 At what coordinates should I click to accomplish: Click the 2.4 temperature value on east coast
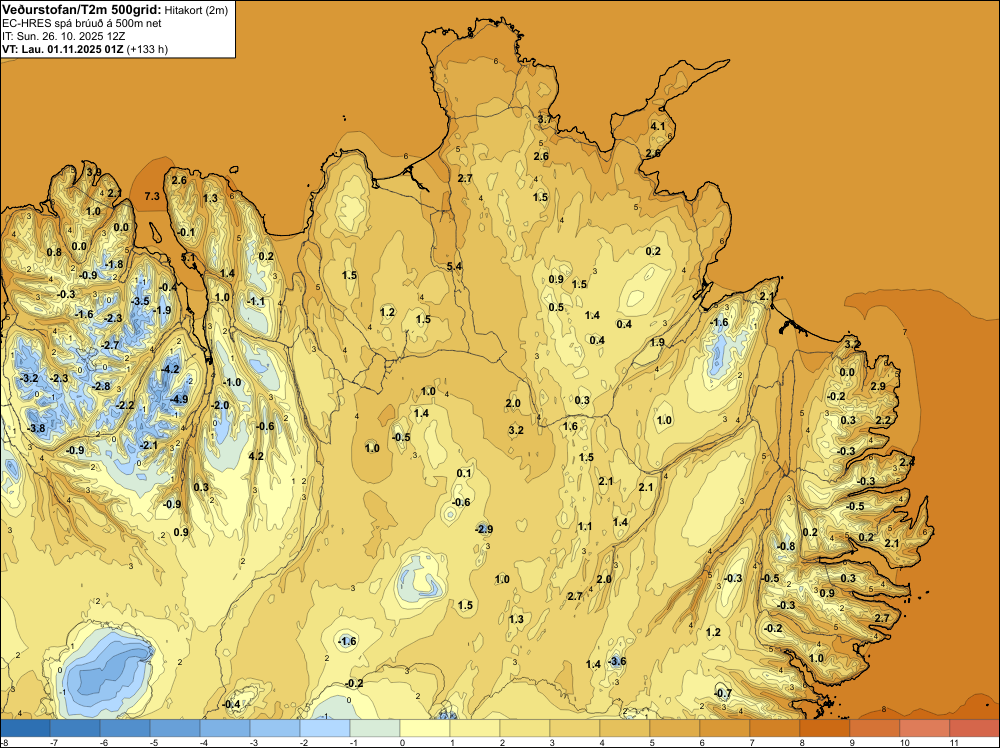tap(907, 462)
